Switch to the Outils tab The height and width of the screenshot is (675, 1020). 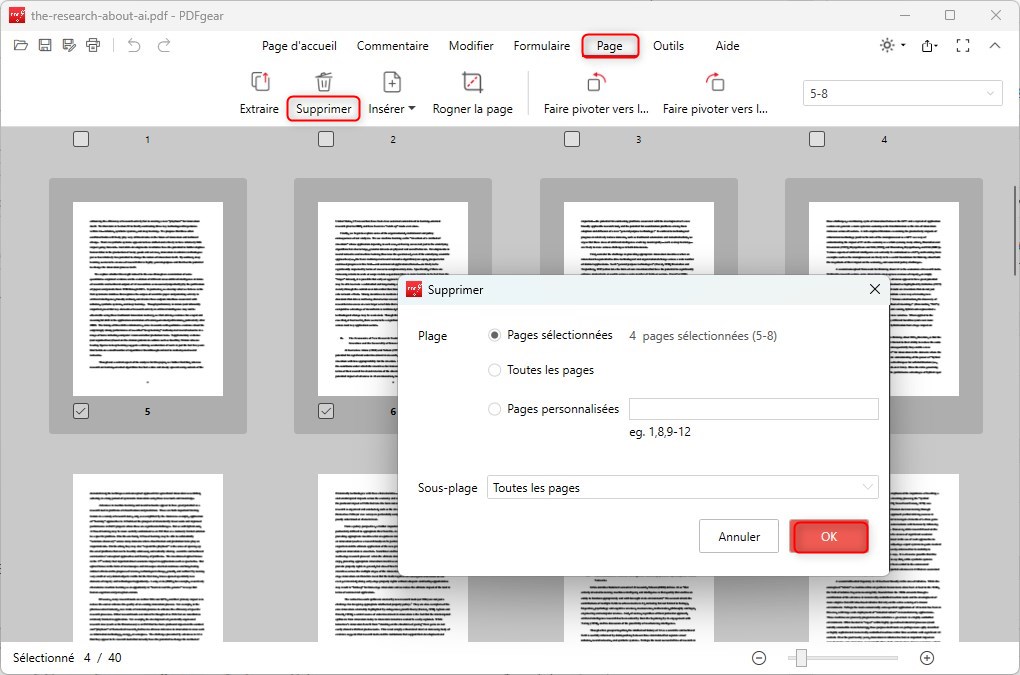tap(668, 45)
